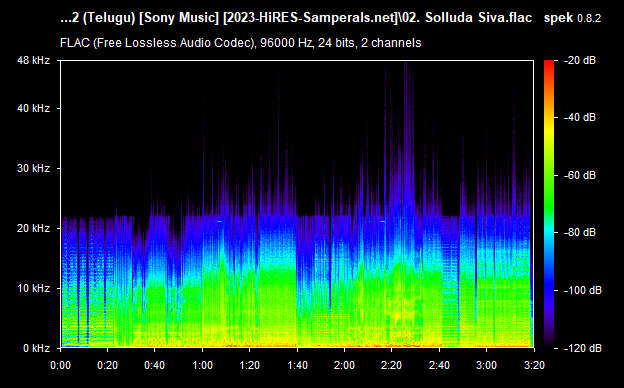Click the 20 kHz frequency axis label
Screen dimensions: 624x388
pyautogui.click(x=33, y=228)
